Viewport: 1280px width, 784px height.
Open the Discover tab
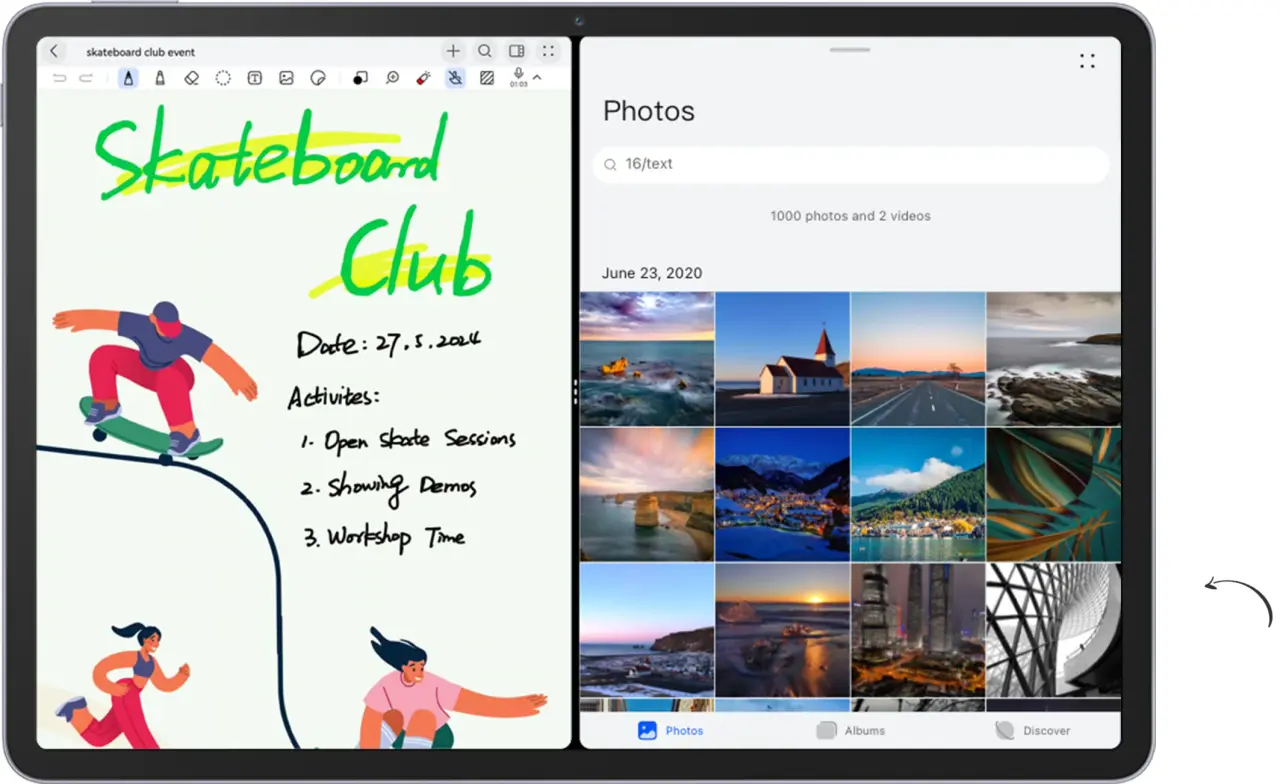click(x=1033, y=731)
